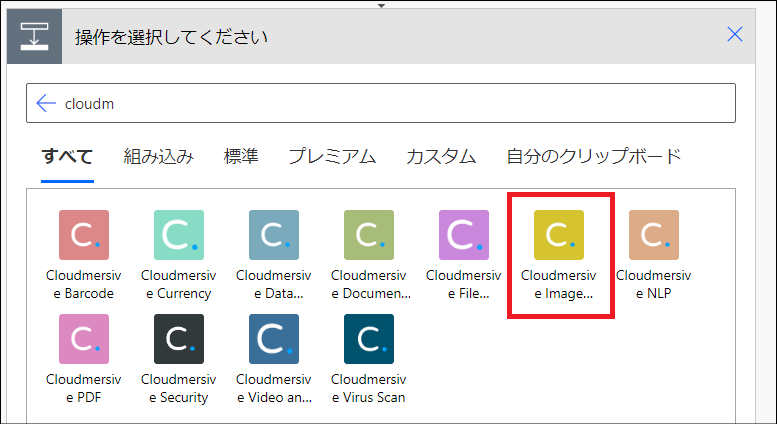The width and height of the screenshot is (777, 424).
Task: Click the back arrow in search box
Action: tap(46, 103)
